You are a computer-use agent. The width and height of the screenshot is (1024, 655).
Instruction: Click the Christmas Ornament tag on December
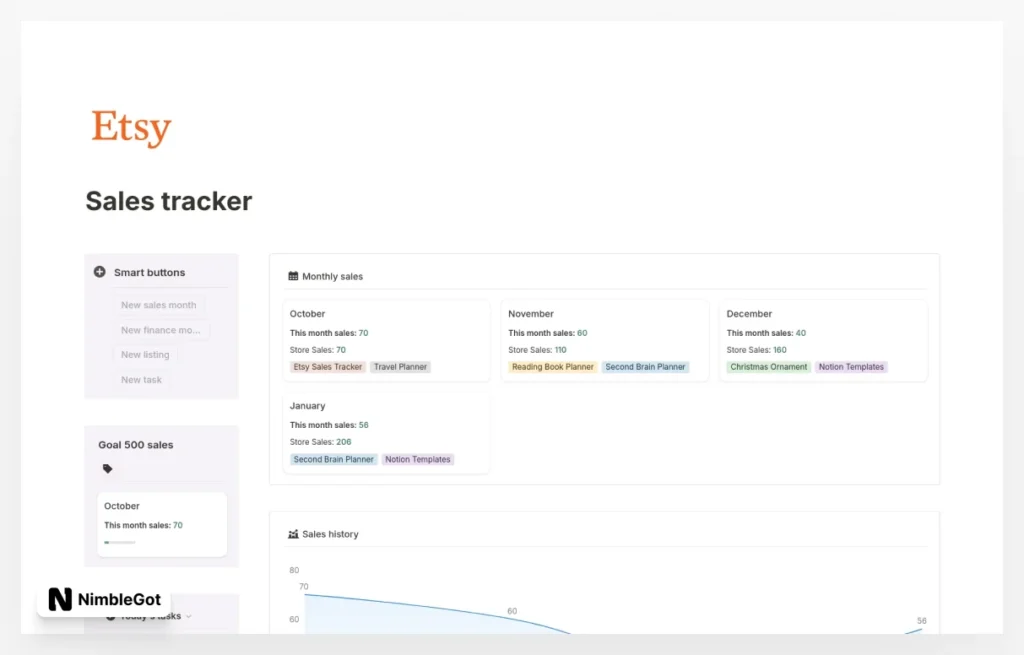767,366
